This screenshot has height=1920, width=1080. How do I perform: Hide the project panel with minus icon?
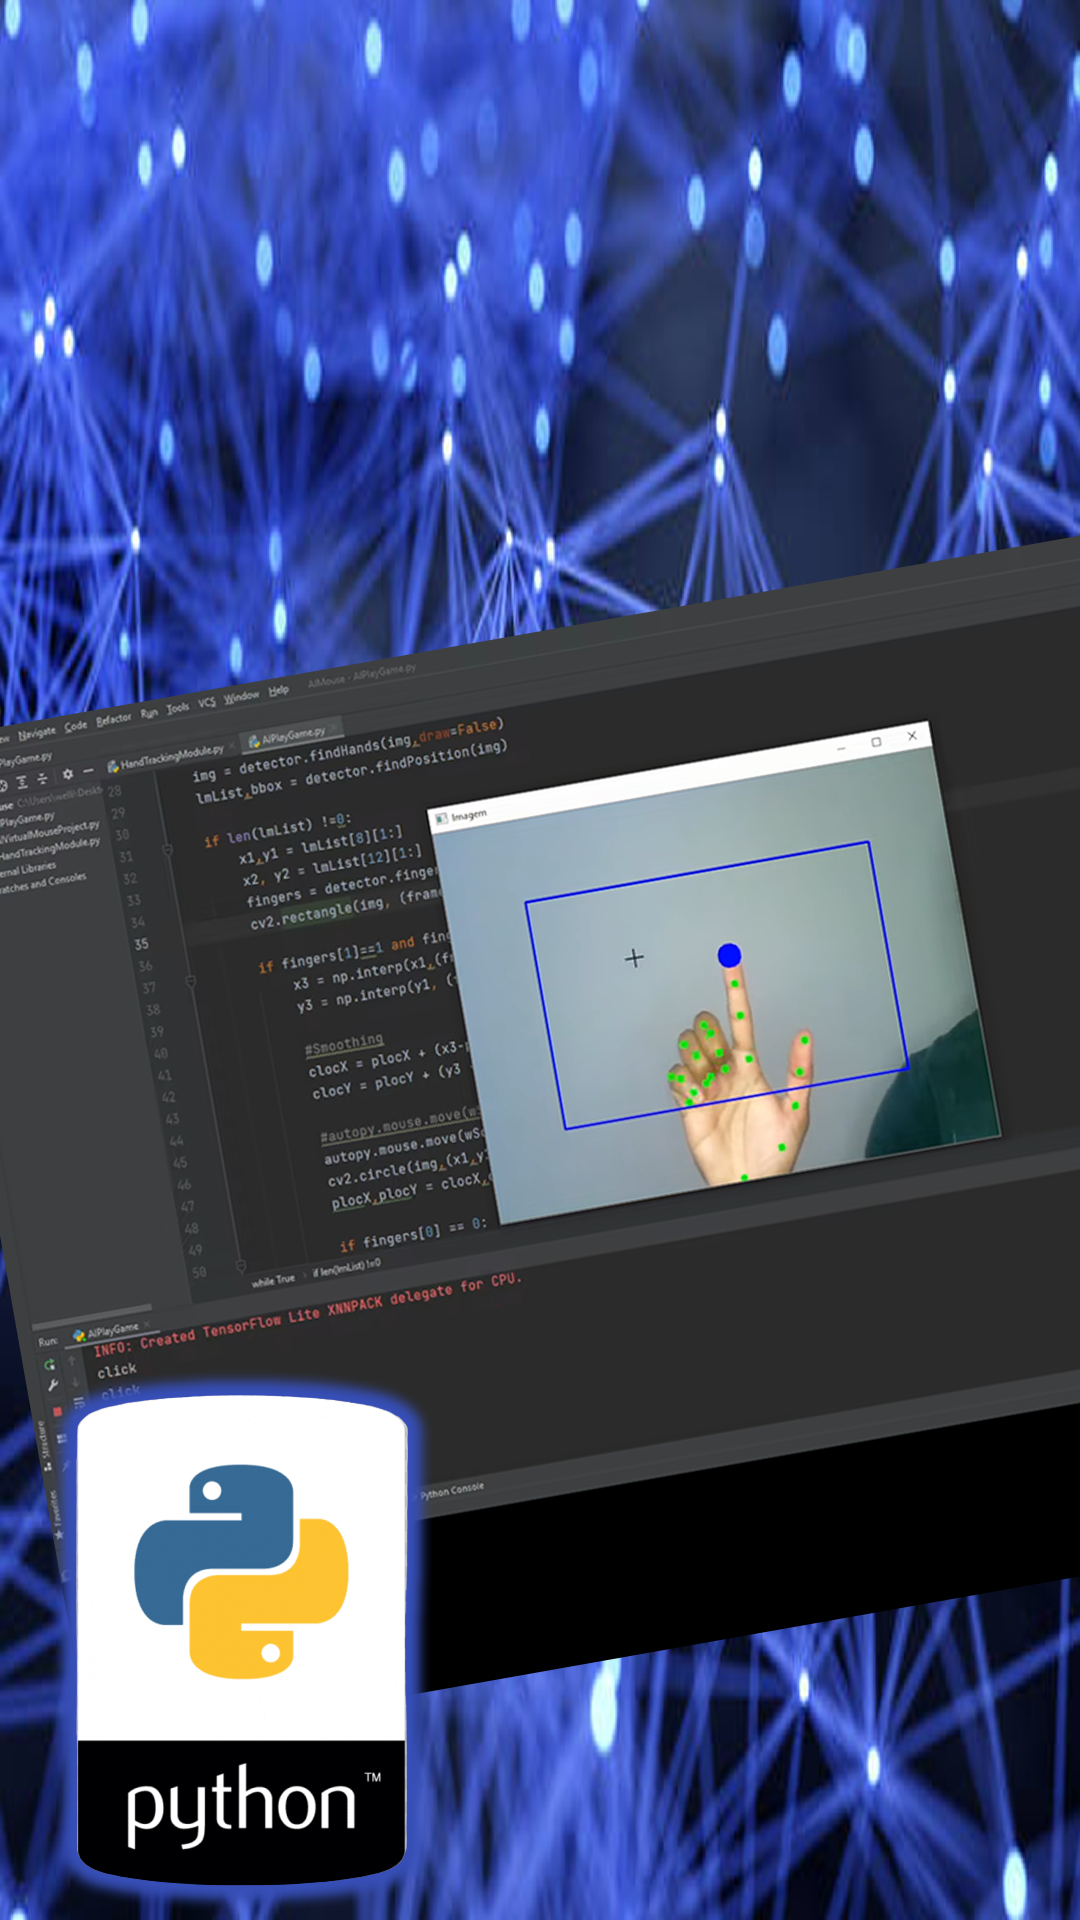88,770
